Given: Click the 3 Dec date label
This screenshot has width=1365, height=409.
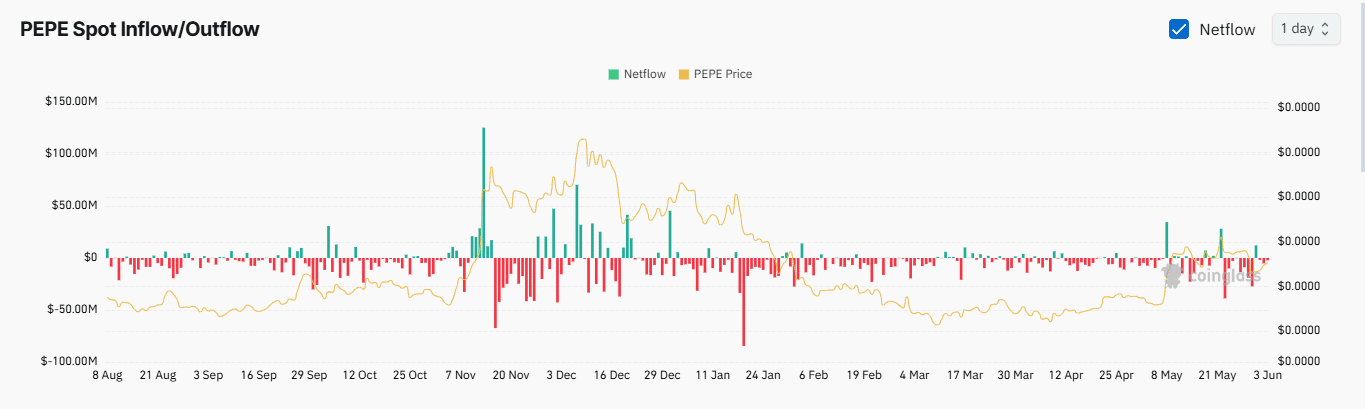Looking at the screenshot, I should pos(561,376).
